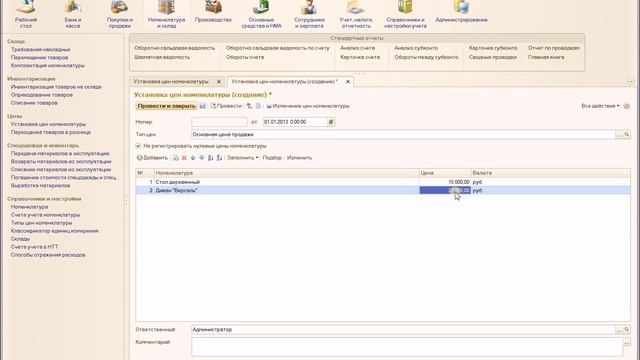Open the Производство section

(213, 12)
